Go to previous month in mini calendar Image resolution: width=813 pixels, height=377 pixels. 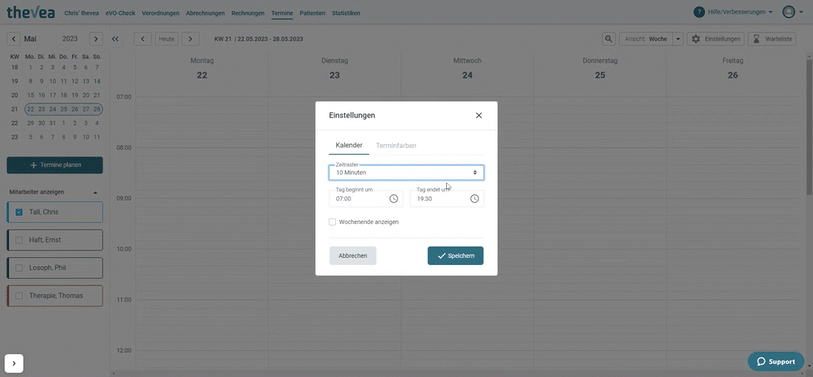(14, 39)
